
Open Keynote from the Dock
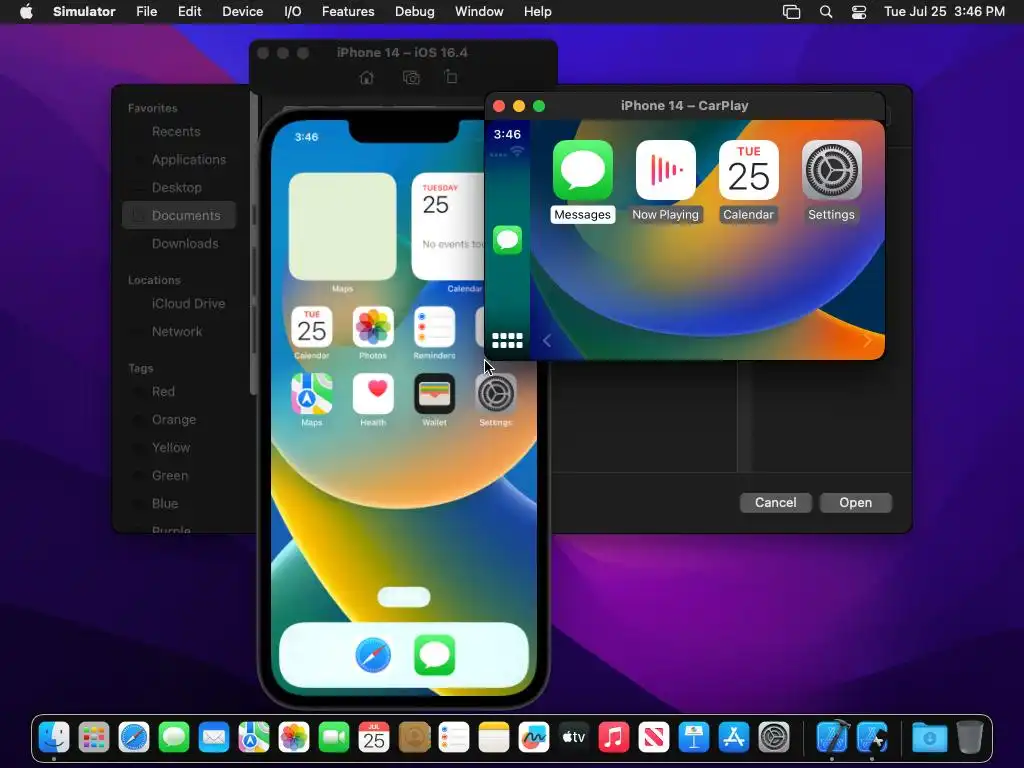coord(694,738)
